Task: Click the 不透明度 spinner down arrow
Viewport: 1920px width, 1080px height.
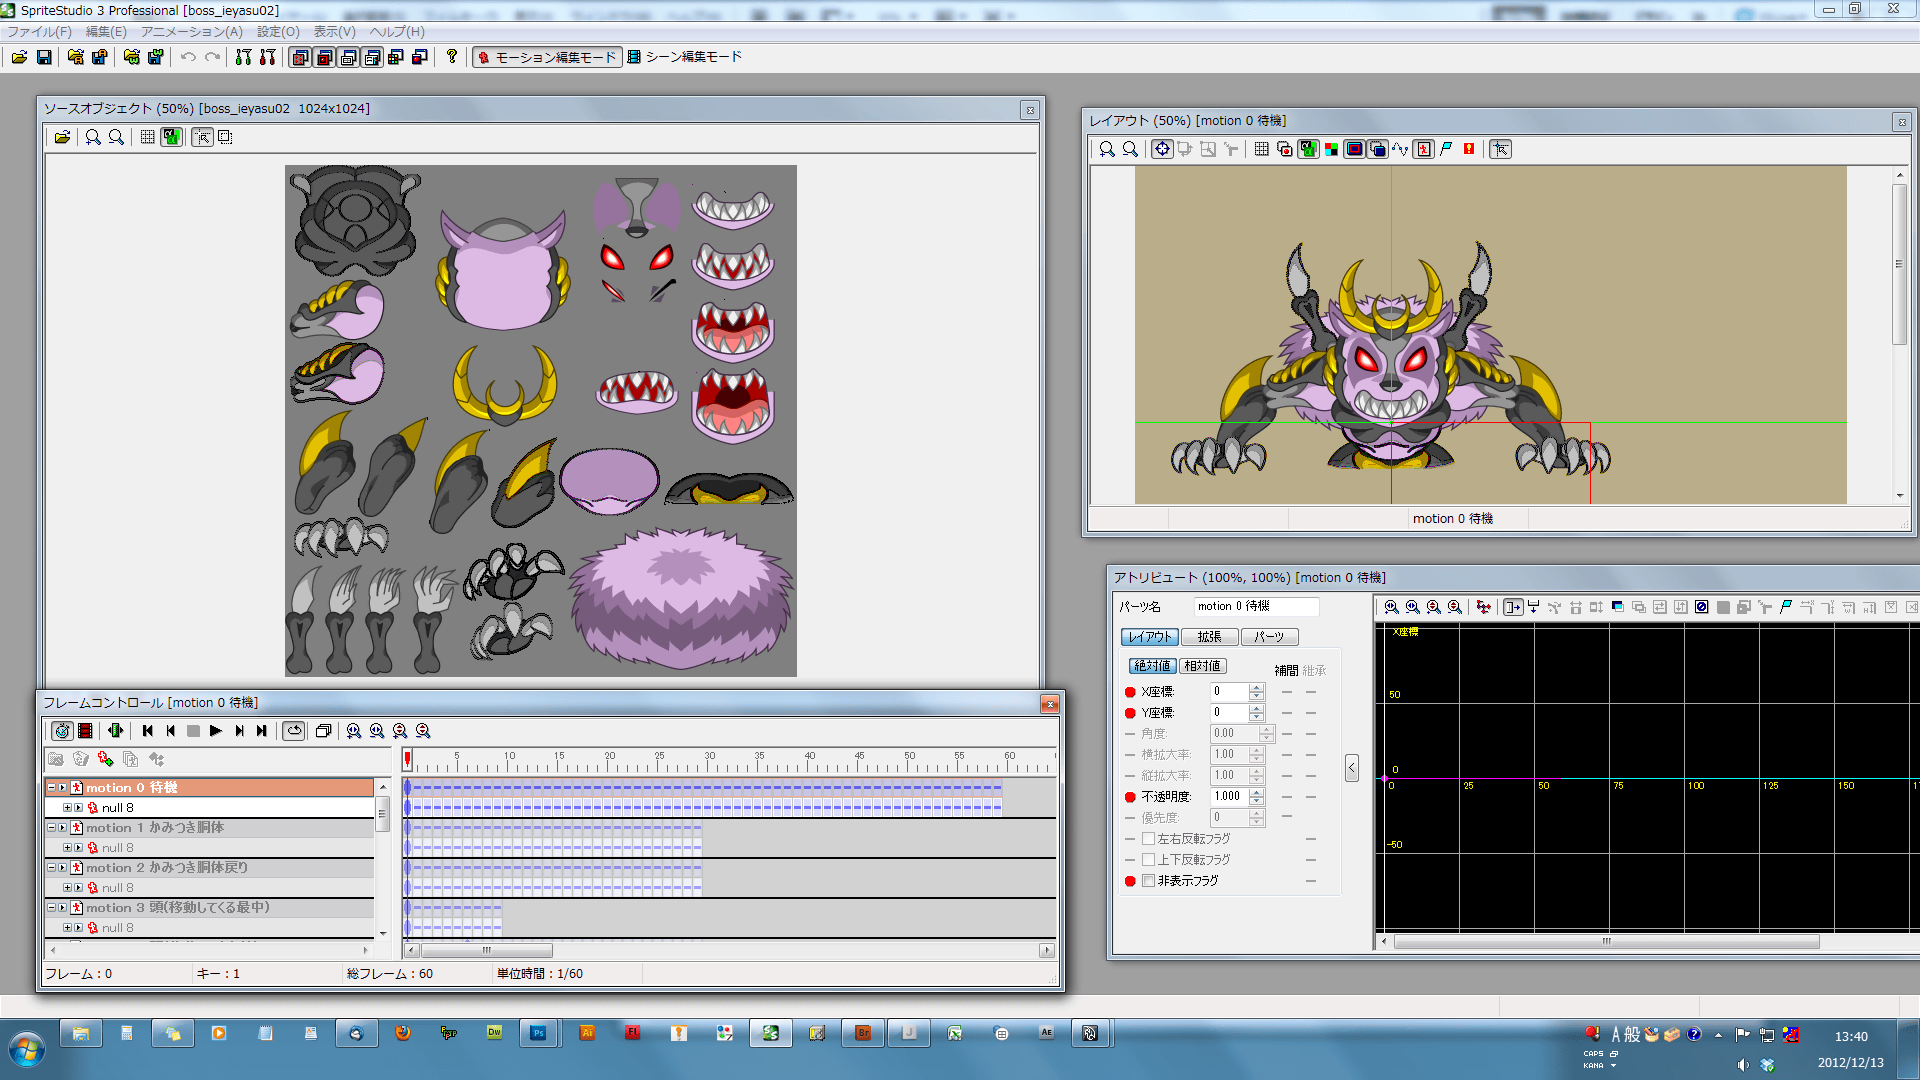Action: [x=1257, y=802]
